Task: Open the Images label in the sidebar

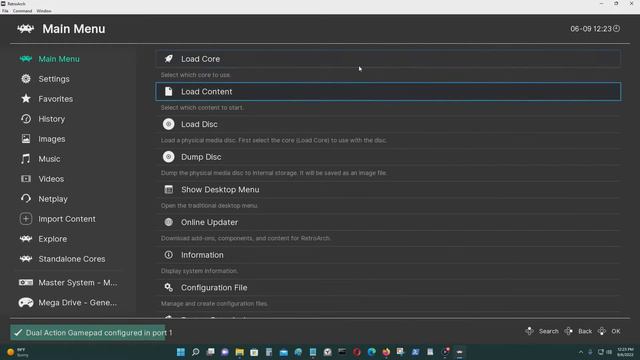Action: pos(52,139)
